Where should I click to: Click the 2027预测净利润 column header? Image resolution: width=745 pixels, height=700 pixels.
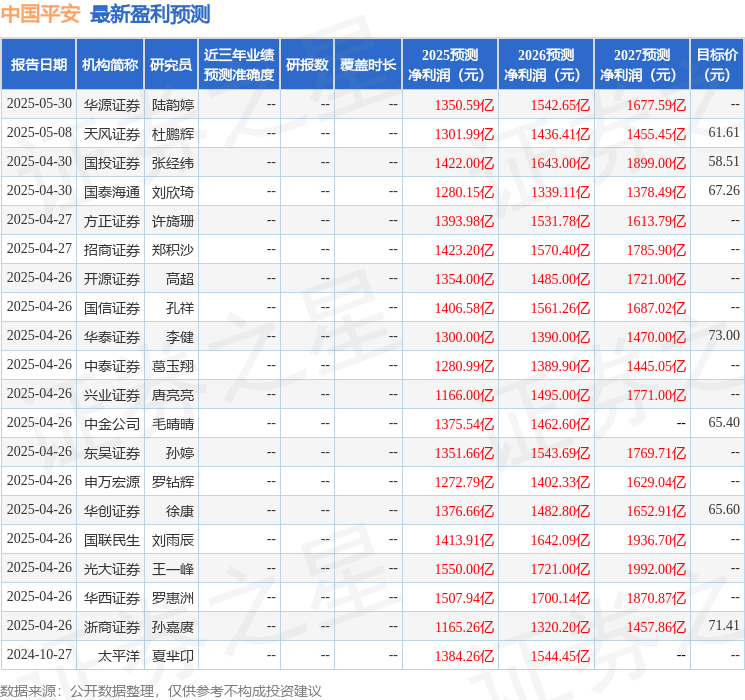(x=642, y=65)
